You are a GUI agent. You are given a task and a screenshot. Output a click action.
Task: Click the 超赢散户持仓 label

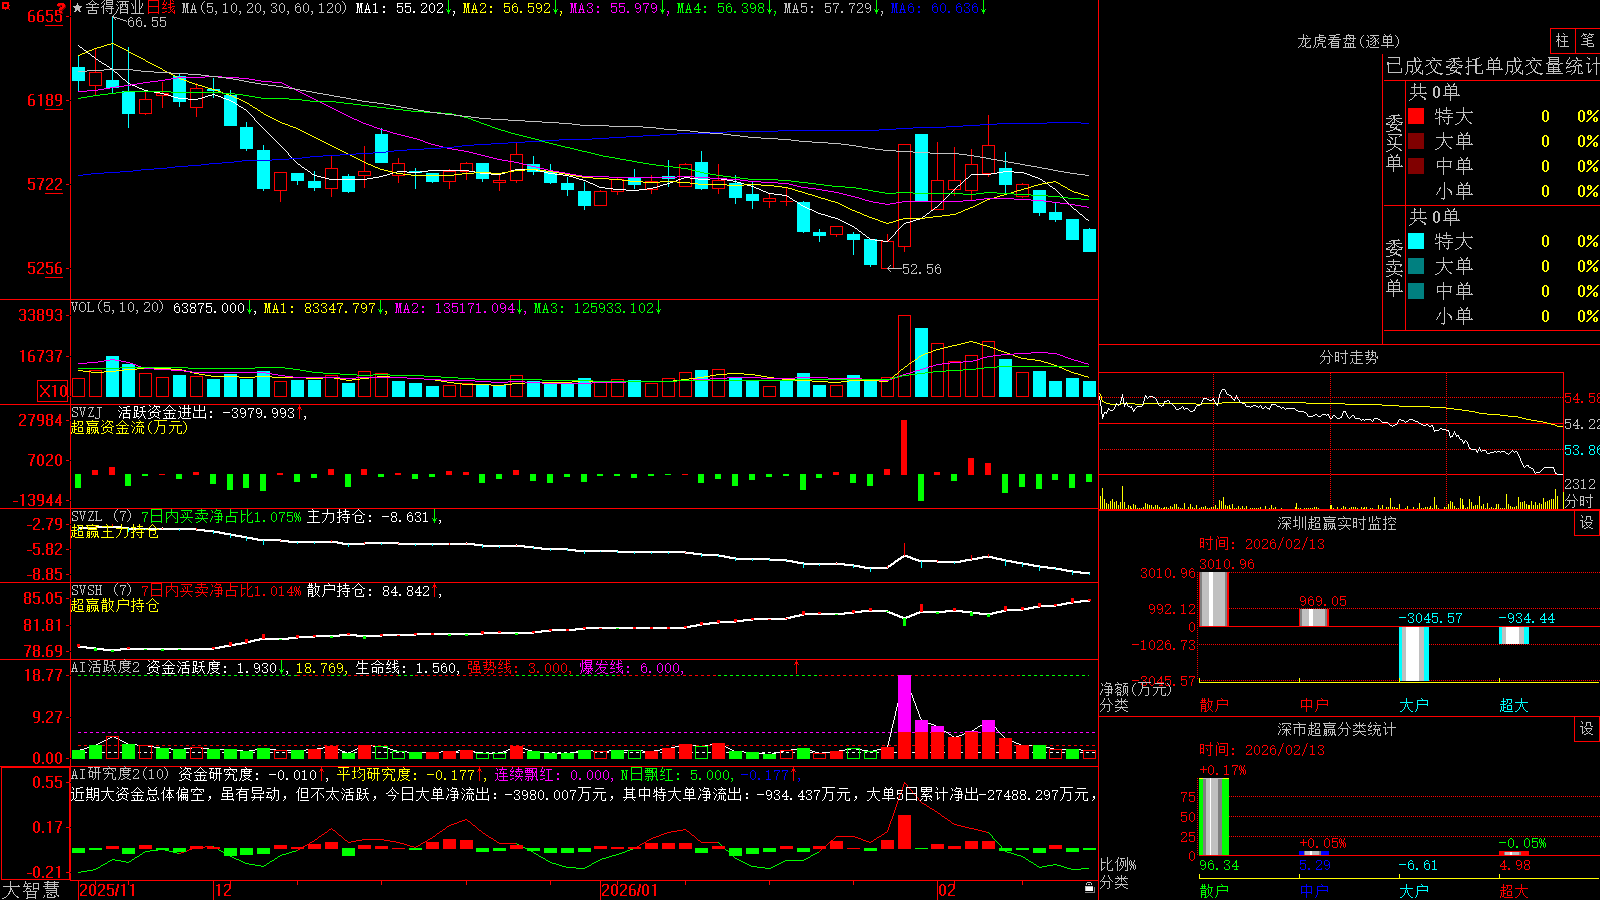115,605
